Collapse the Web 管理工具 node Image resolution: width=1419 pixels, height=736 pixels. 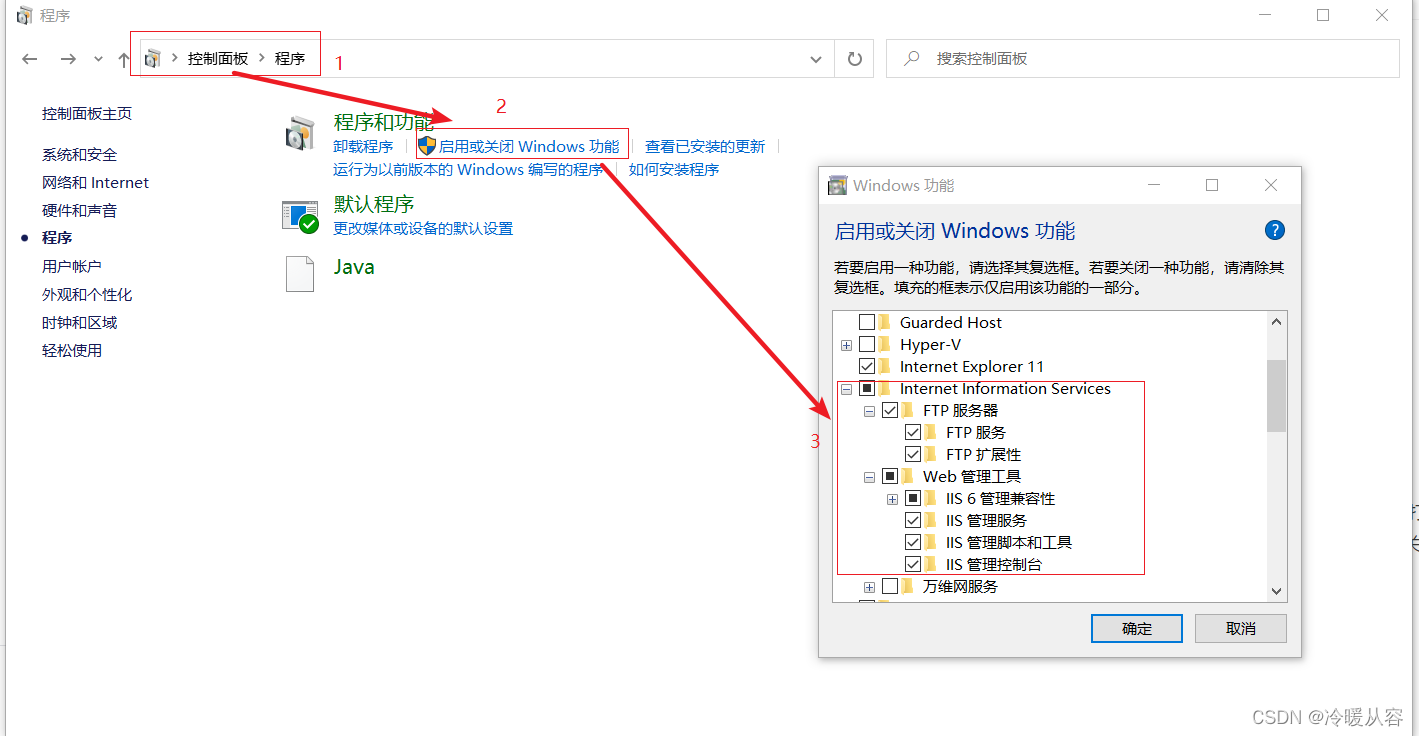coord(869,477)
